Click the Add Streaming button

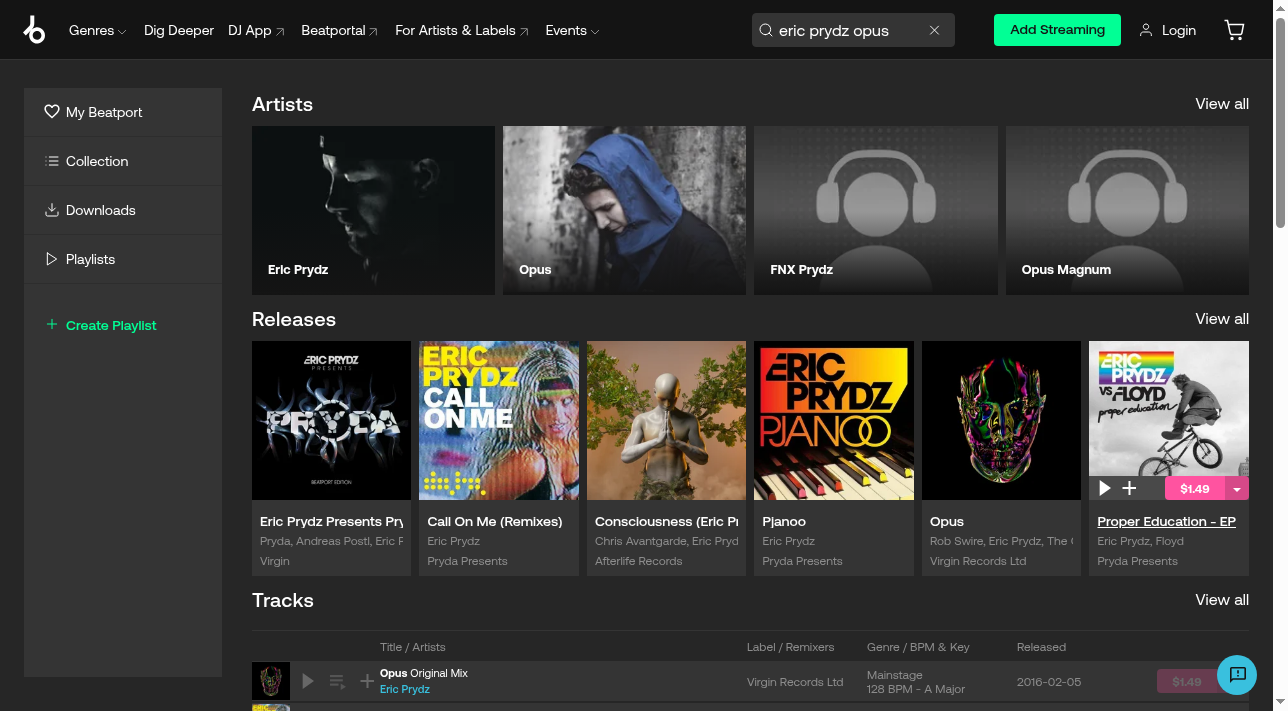point(1057,30)
